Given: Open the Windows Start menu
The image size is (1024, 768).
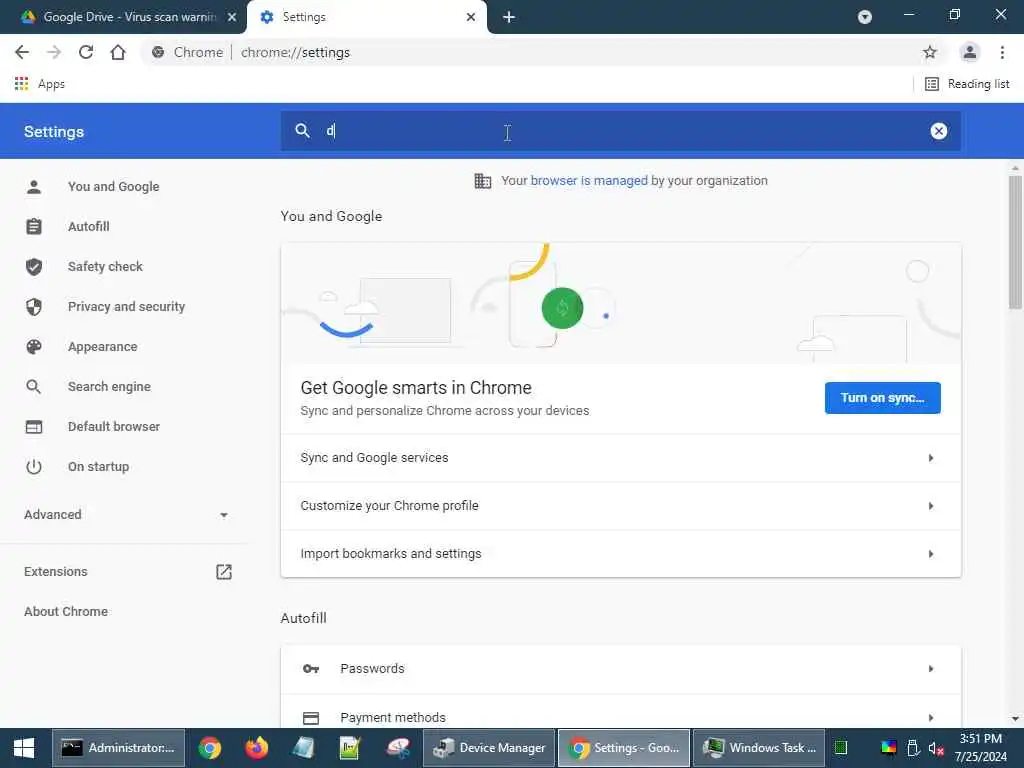Looking at the screenshot, I should (24, 748).
